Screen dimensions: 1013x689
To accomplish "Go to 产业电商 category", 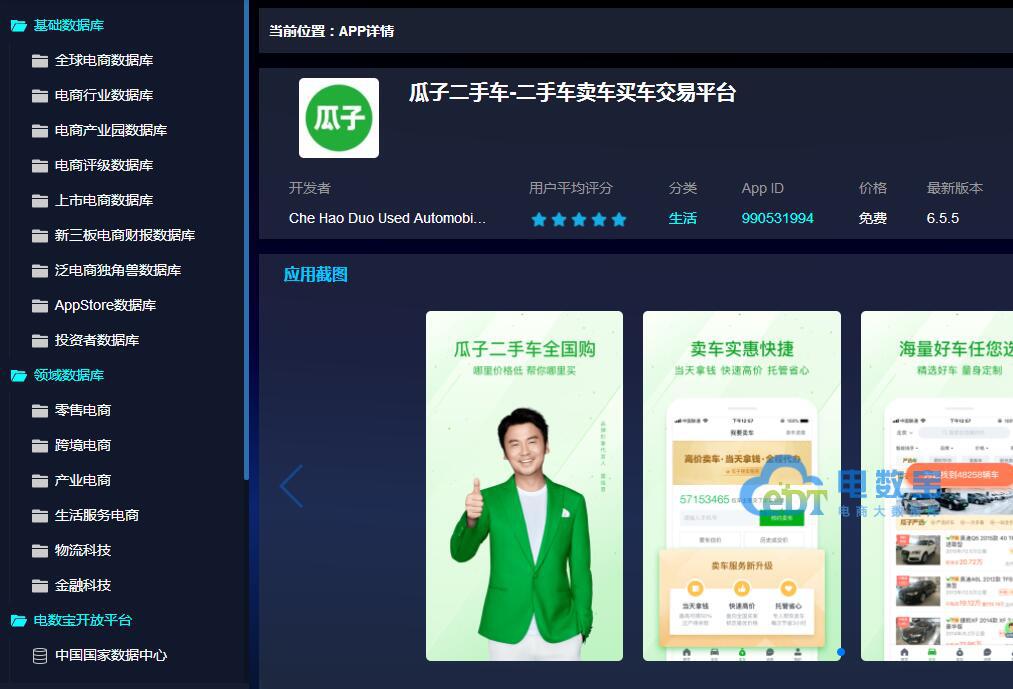I will 83,480.
